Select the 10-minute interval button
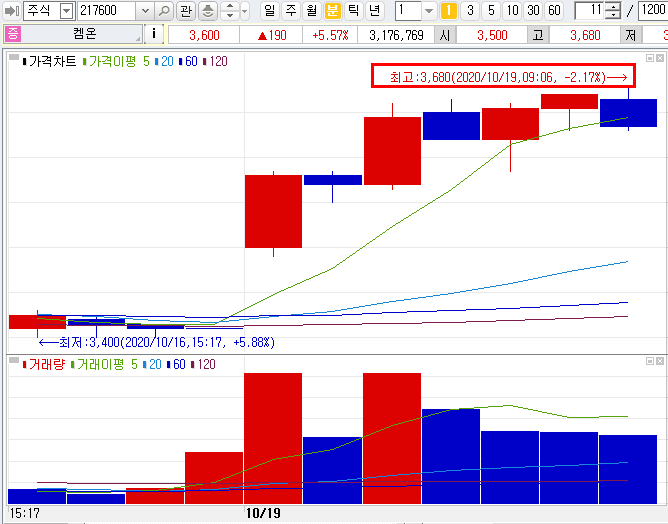 [512, 10]
